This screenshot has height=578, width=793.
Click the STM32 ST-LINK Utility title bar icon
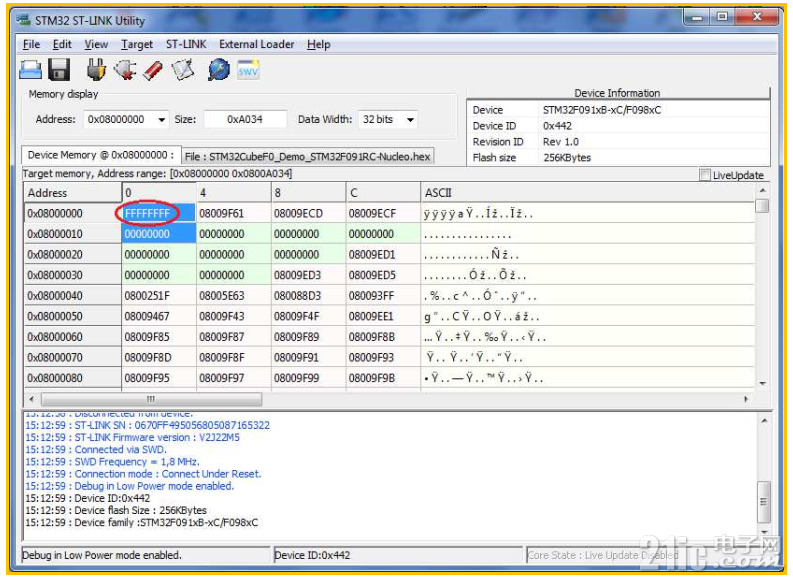pyautogui.click(x=23, y=20)
